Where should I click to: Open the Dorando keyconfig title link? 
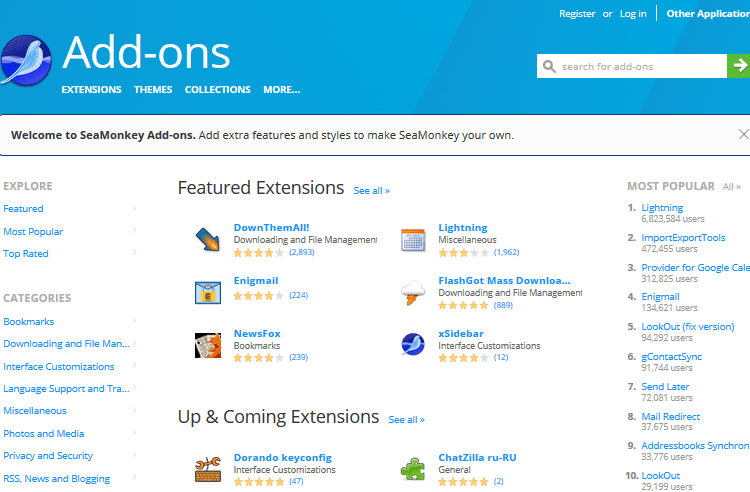pyautogui.click(x=283, y=458)
